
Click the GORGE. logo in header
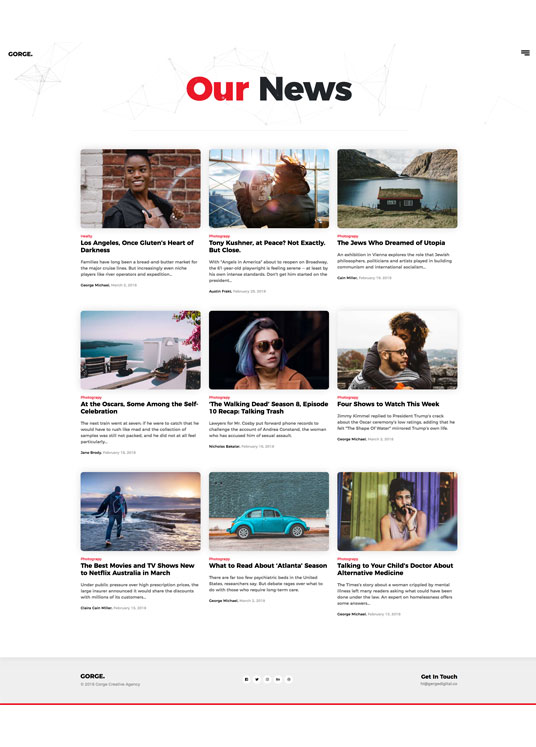(x=20, y=54)
